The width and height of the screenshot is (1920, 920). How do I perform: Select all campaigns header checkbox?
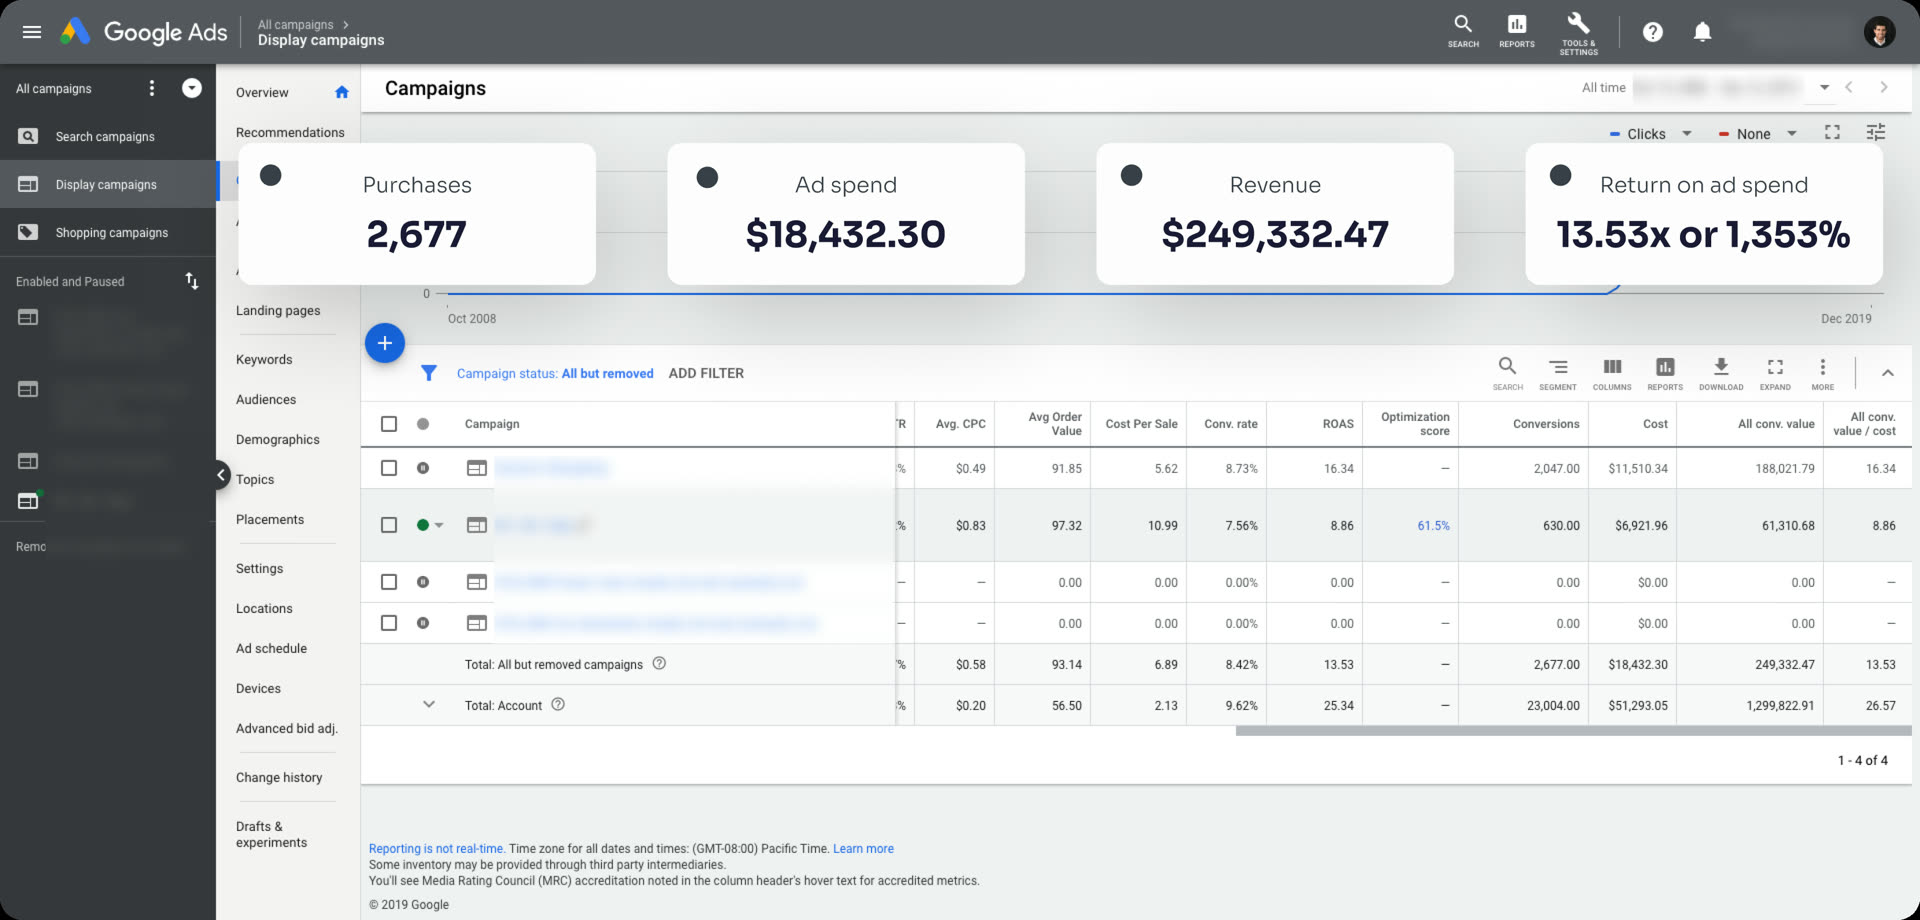point(389,424)
